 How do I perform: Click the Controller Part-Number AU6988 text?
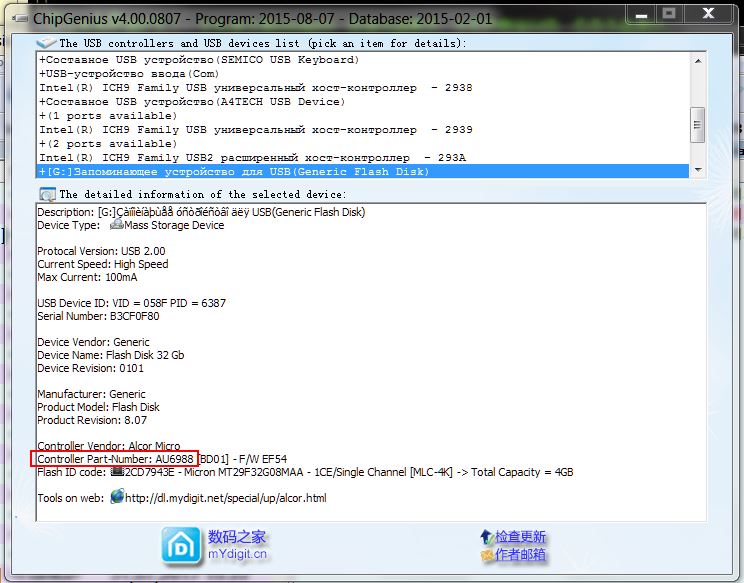pyautogui.click(x=115, y=459)
